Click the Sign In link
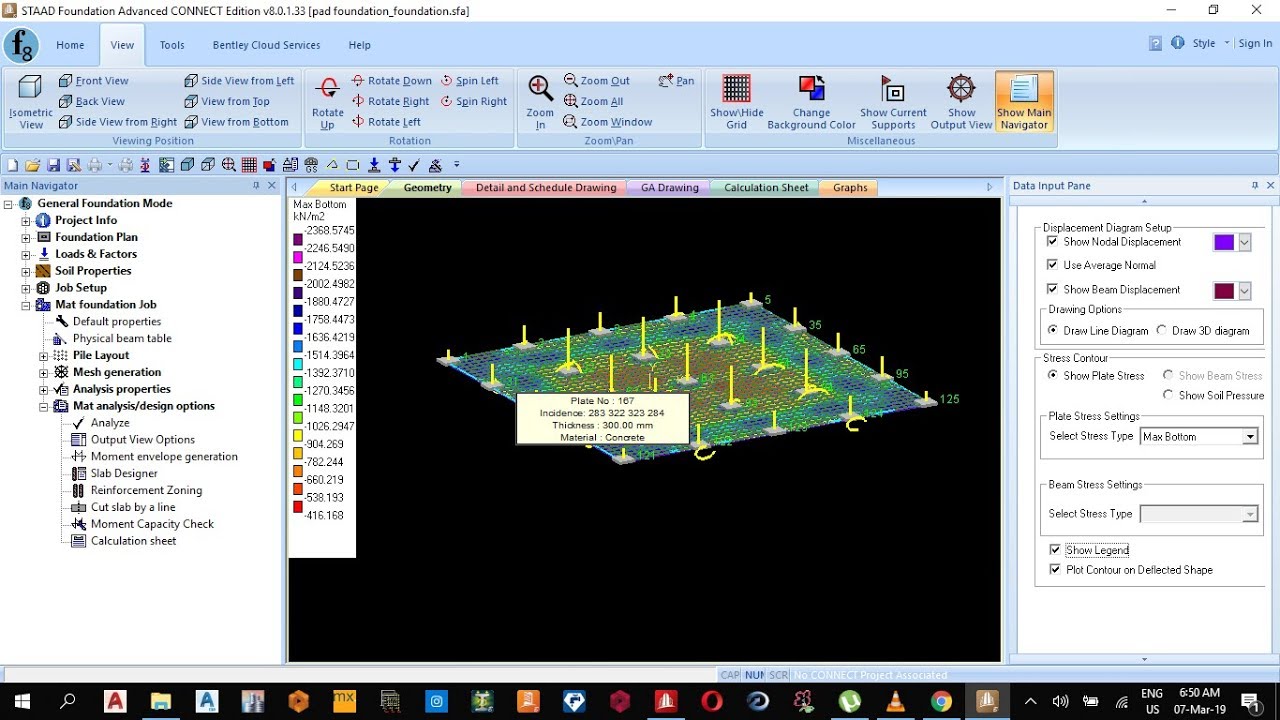Viewport: 1280px width, 720px height. point(1255,43)
